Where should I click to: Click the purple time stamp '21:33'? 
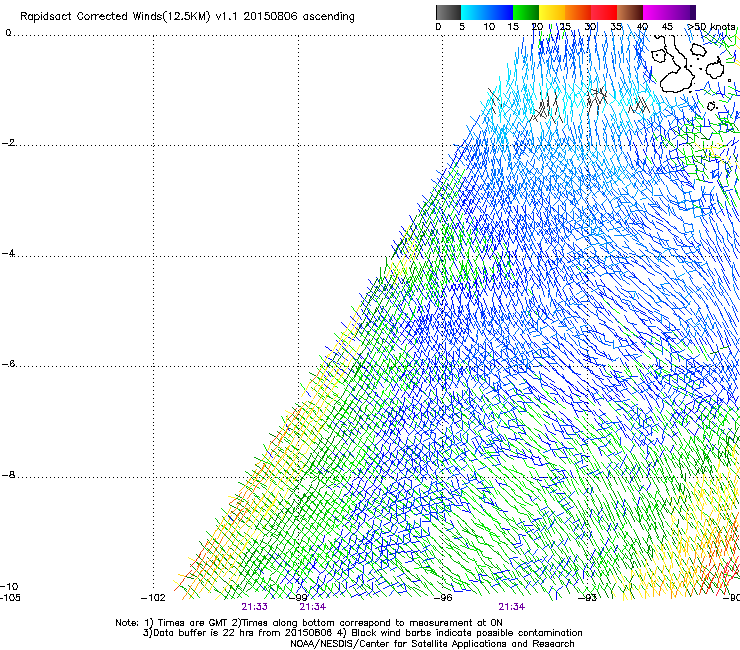254,607
